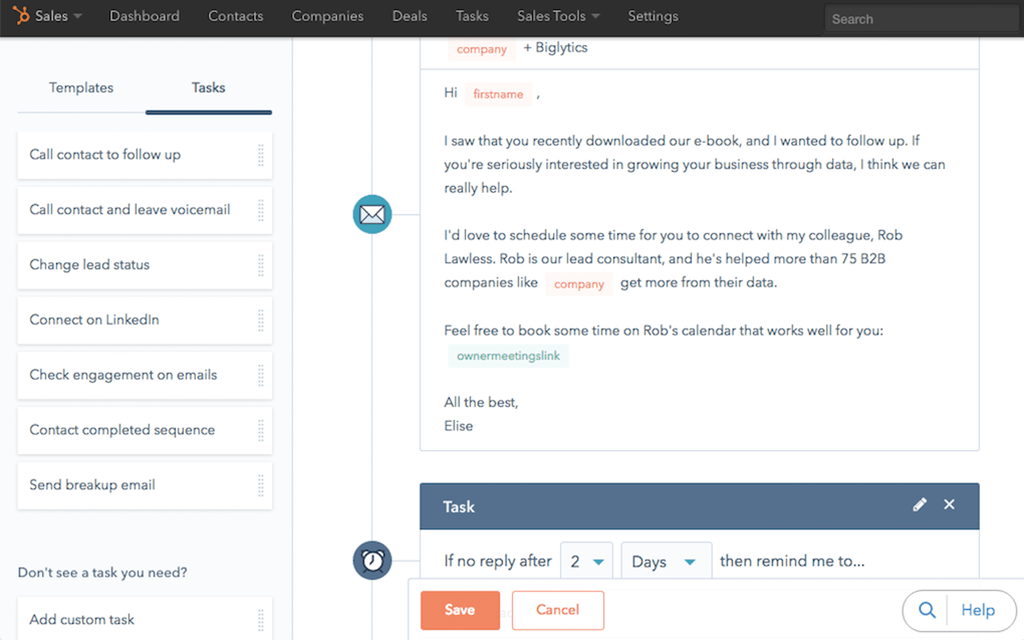The width and height of the screenshot is (1024, 640).
Task: Grab the drag handle on Call contact to follow up
Action: 261,155
